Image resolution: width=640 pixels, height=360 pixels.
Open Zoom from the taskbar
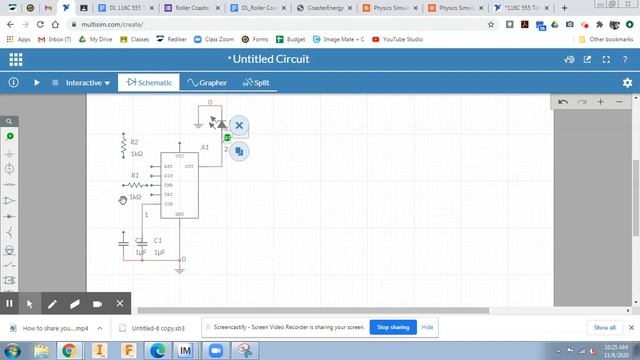click(216, 351)
